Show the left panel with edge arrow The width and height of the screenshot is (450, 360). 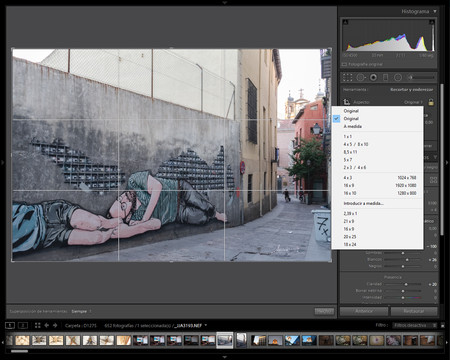point(2,163)
